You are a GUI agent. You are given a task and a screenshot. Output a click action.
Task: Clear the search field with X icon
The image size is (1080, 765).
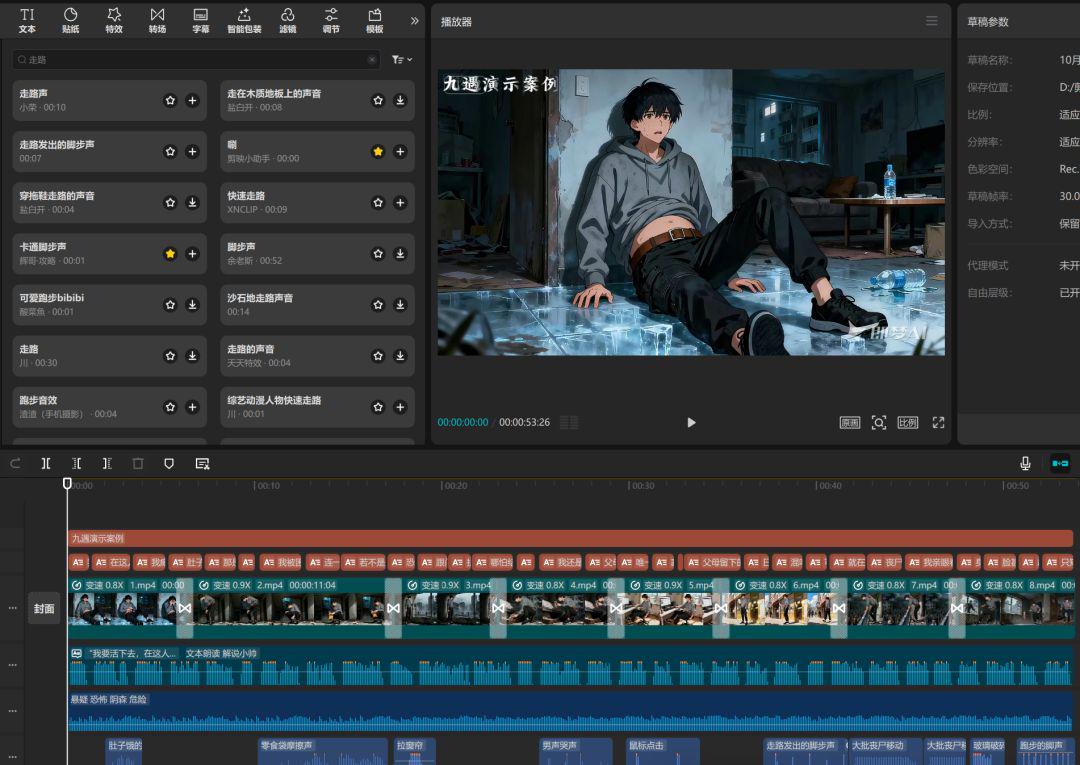pyautogui.click(x=372, y=60)
